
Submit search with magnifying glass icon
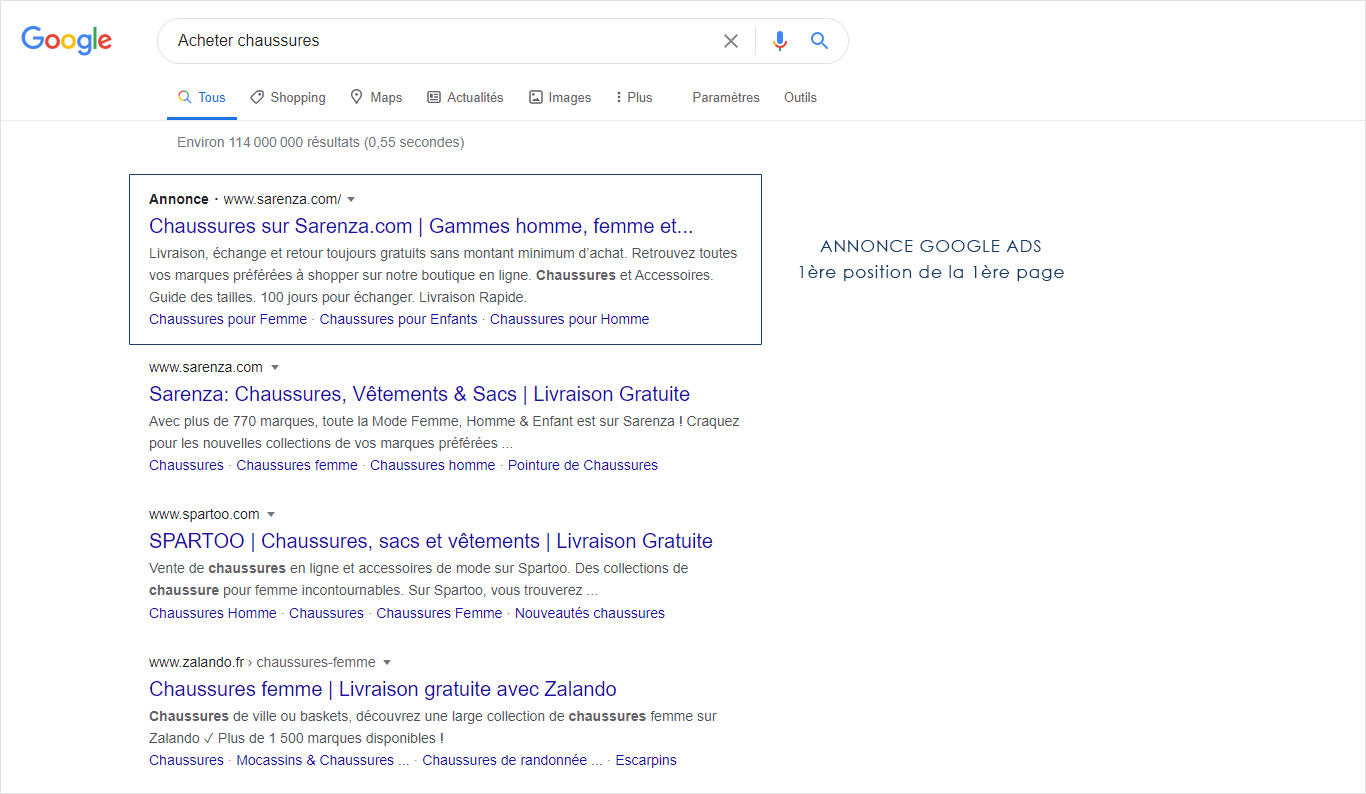click(820, 41)
